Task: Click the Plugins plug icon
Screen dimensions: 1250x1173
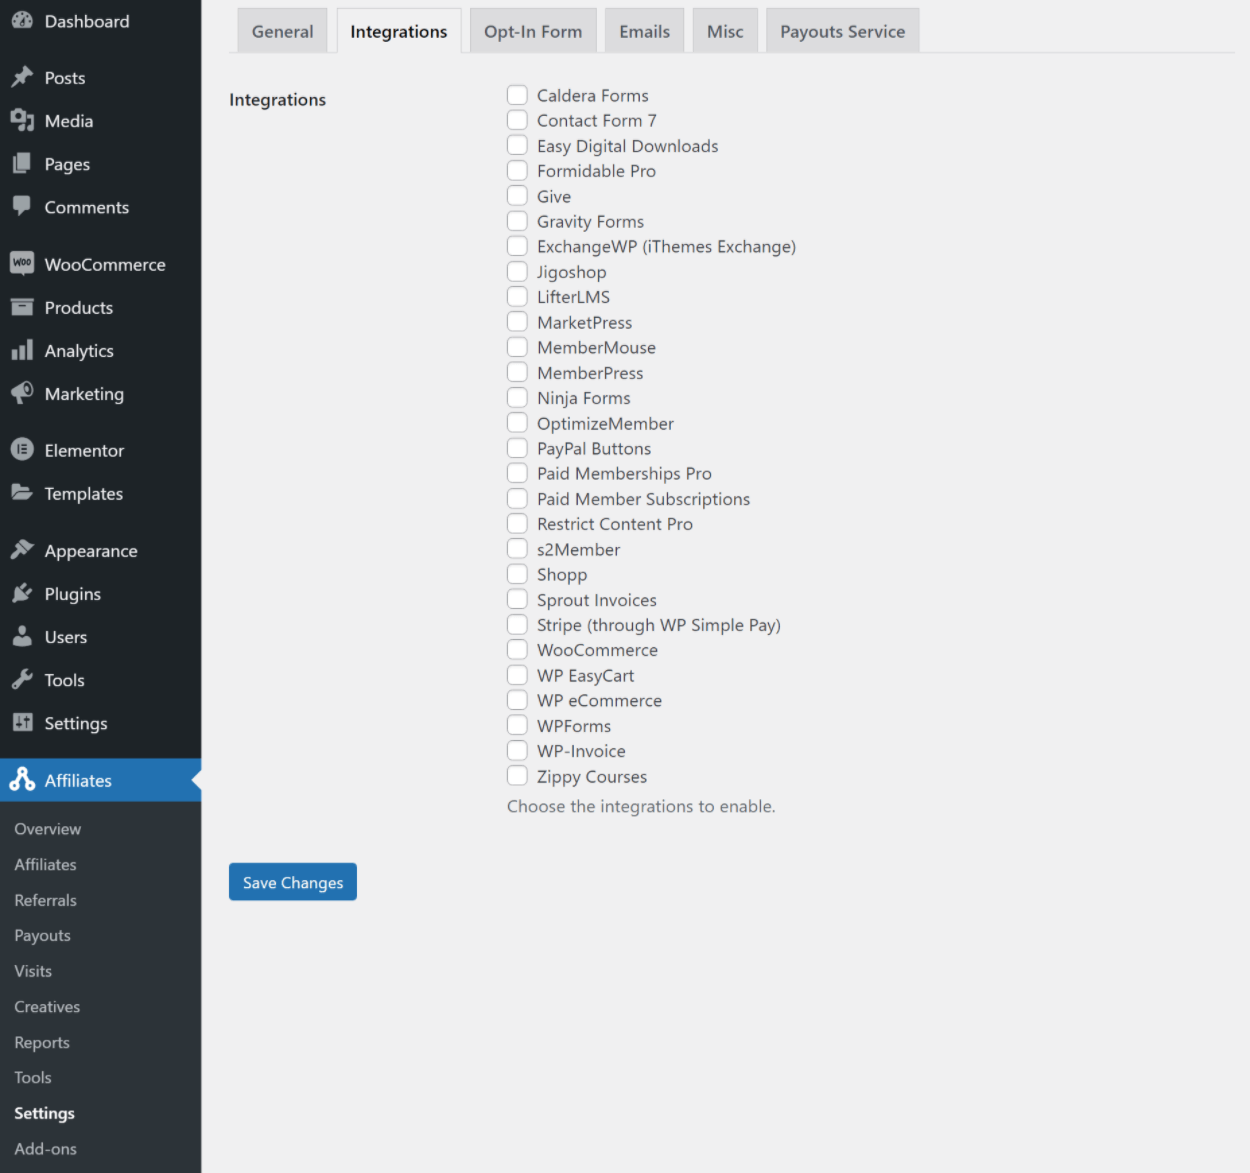Action: coord(22,593)
